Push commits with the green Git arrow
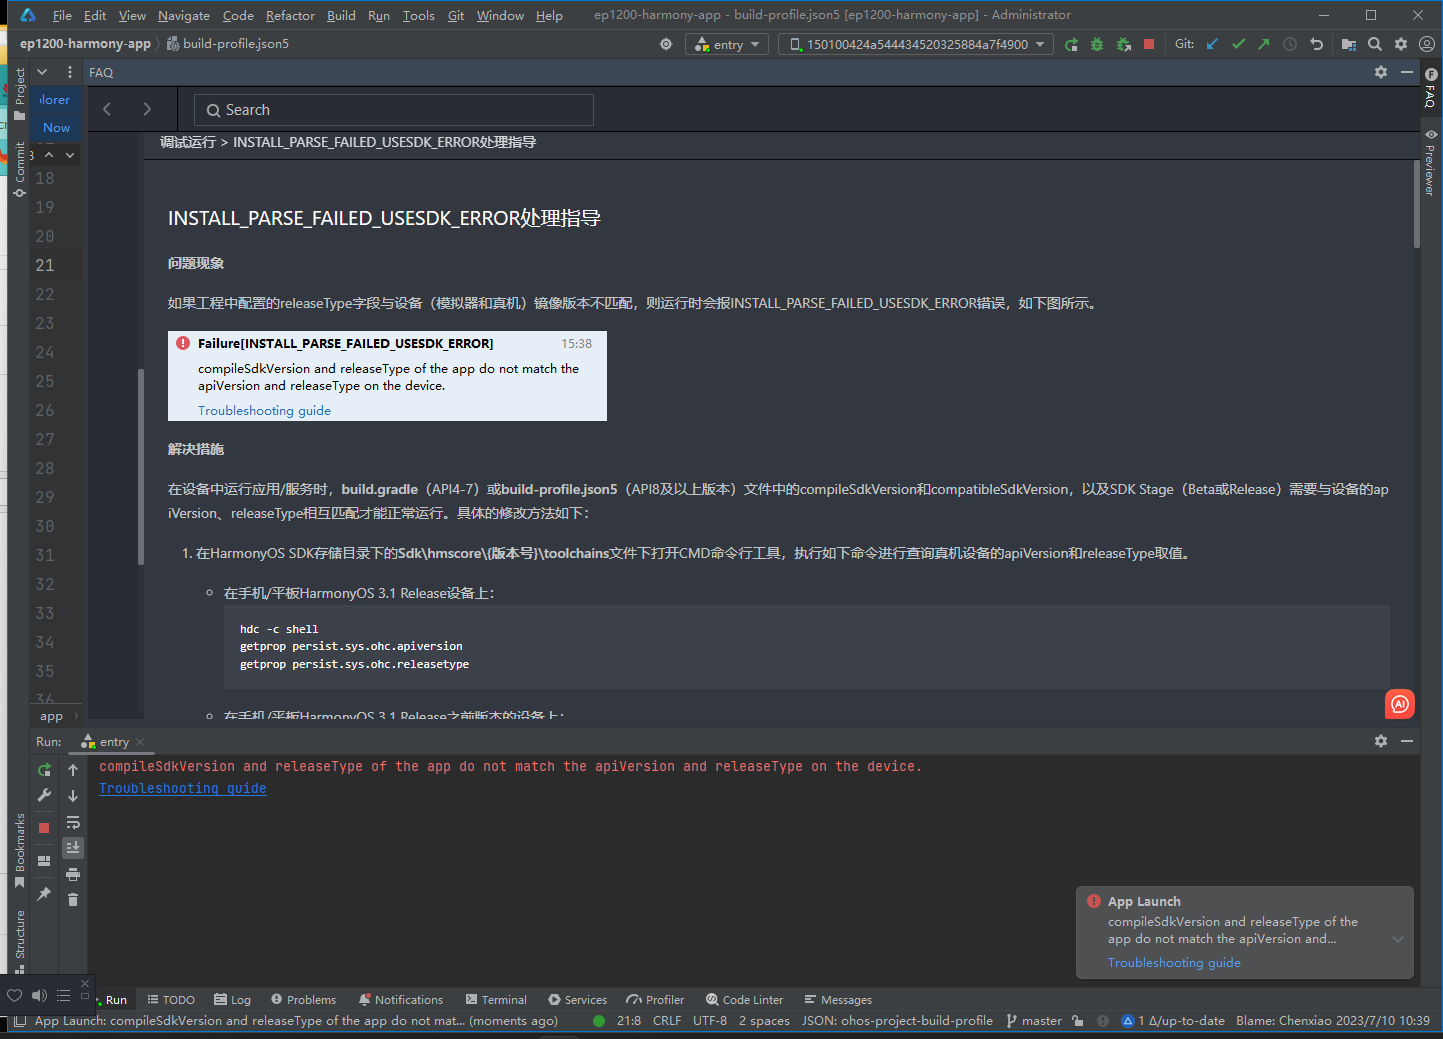This screenshot has height=1039, width=1443. coord(1264,44)
